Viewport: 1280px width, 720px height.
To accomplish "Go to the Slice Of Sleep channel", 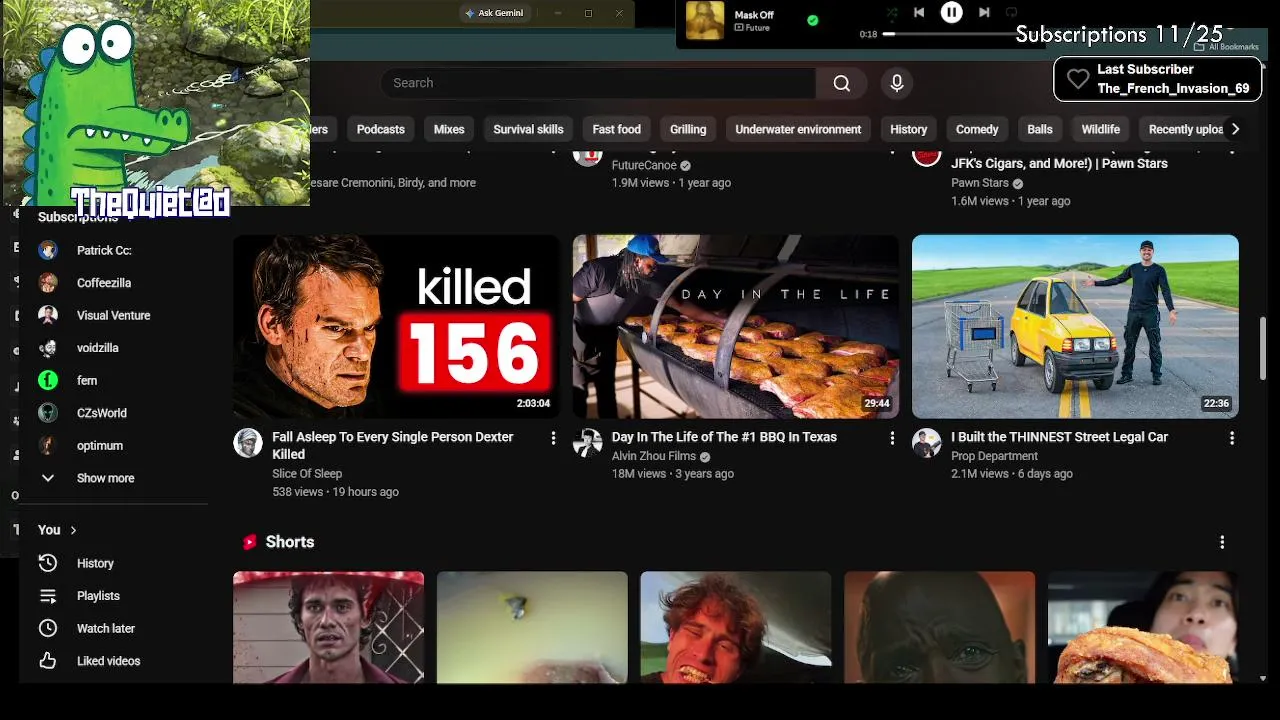I will point(307,474).
